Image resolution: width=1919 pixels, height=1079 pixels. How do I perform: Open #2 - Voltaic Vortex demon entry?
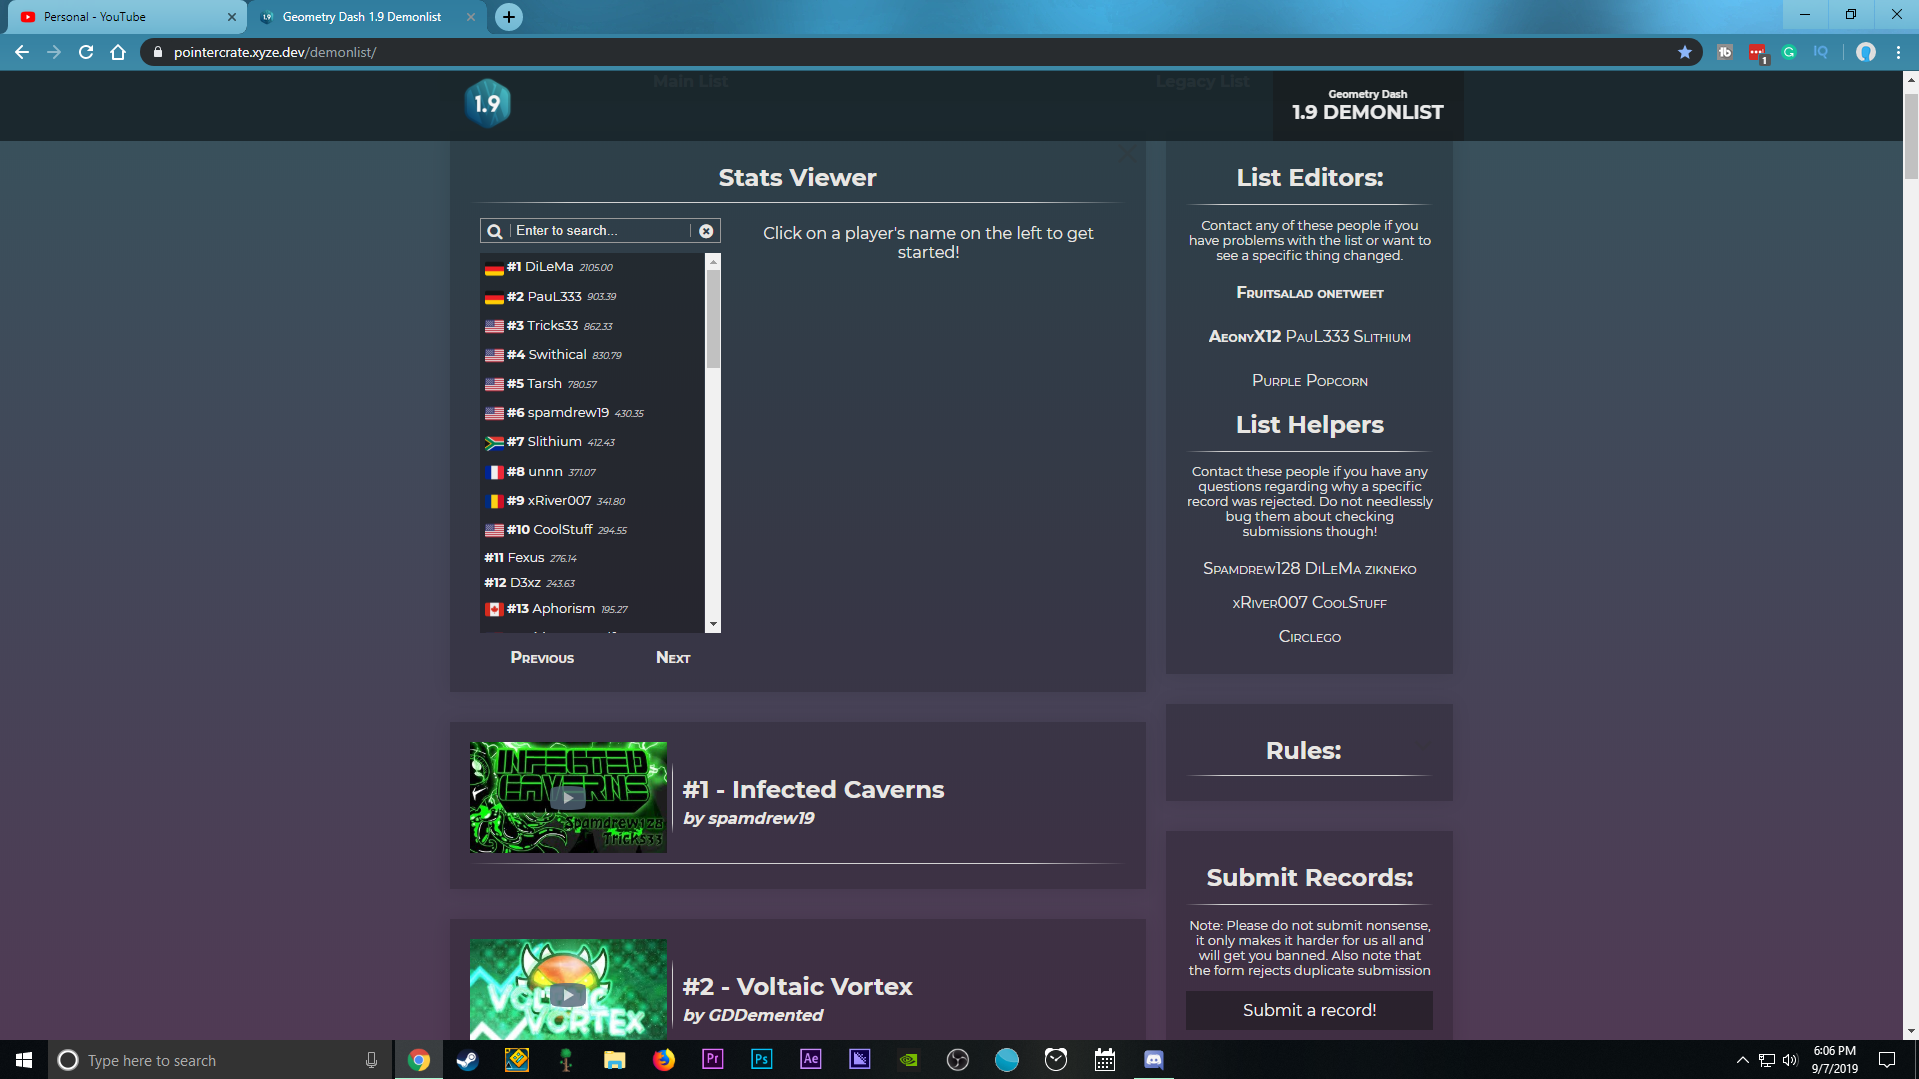coord(797,987)
